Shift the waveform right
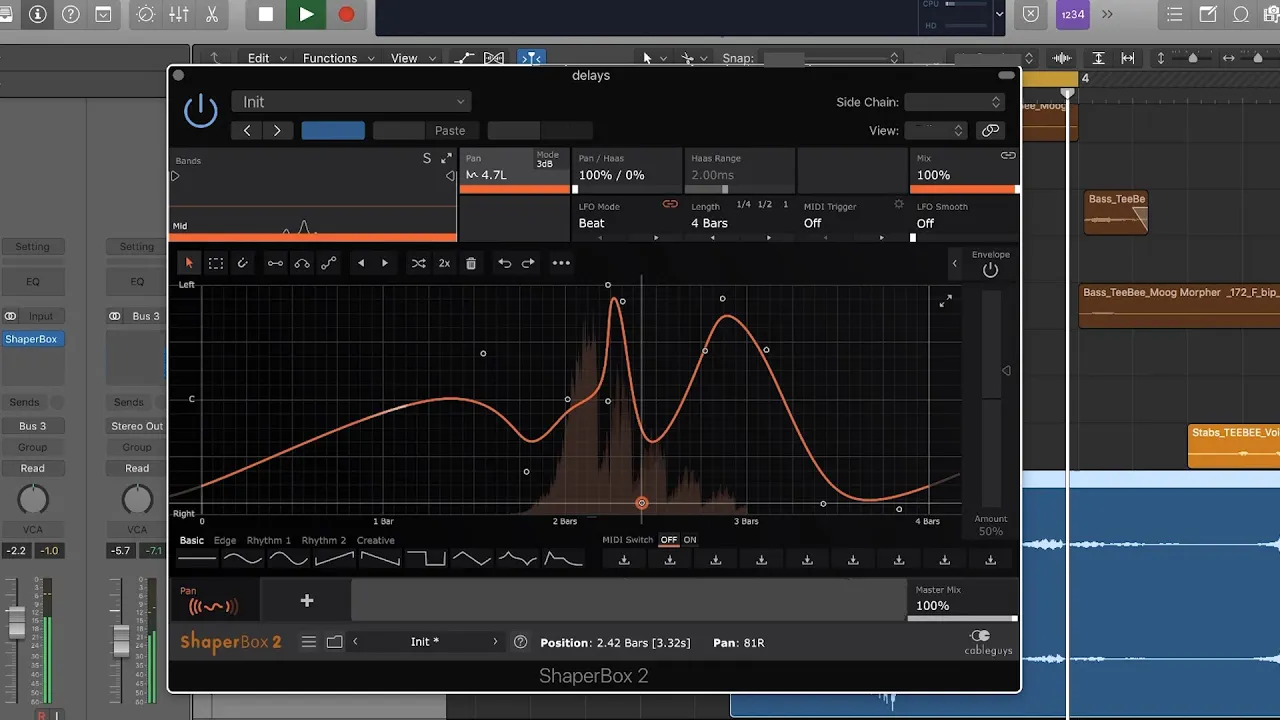Image resolution: width=1280 pixels, height=720 pixels. (x=385, y=263)
